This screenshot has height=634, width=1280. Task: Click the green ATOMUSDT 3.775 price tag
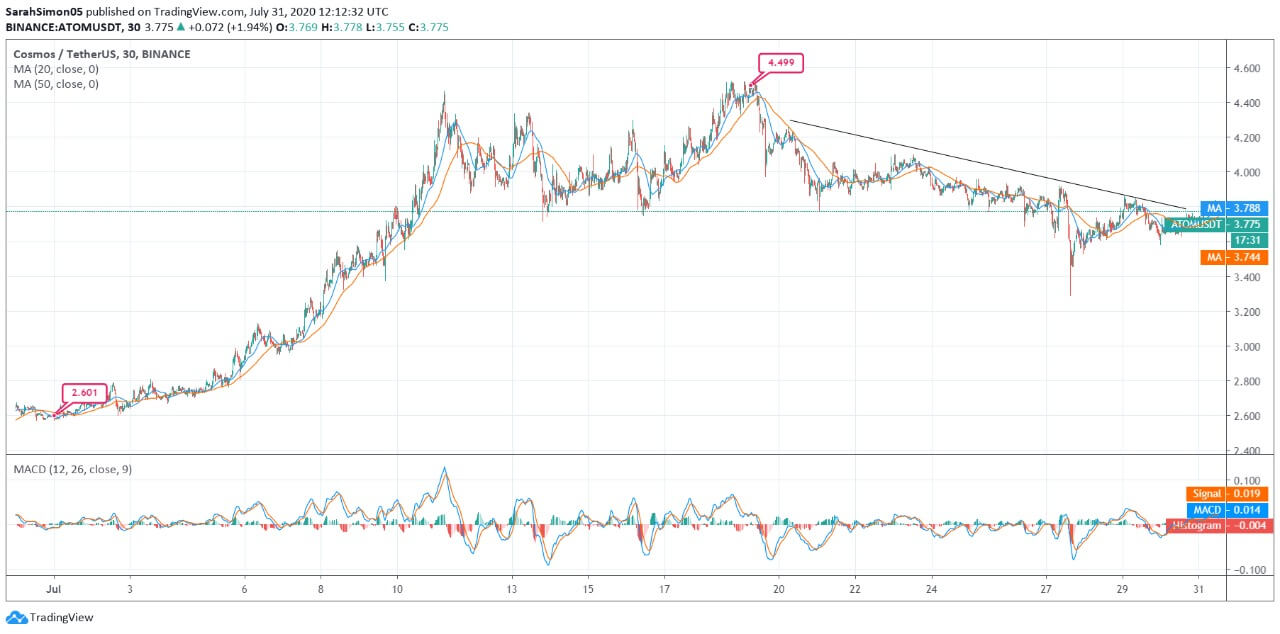pos(1216,225)
